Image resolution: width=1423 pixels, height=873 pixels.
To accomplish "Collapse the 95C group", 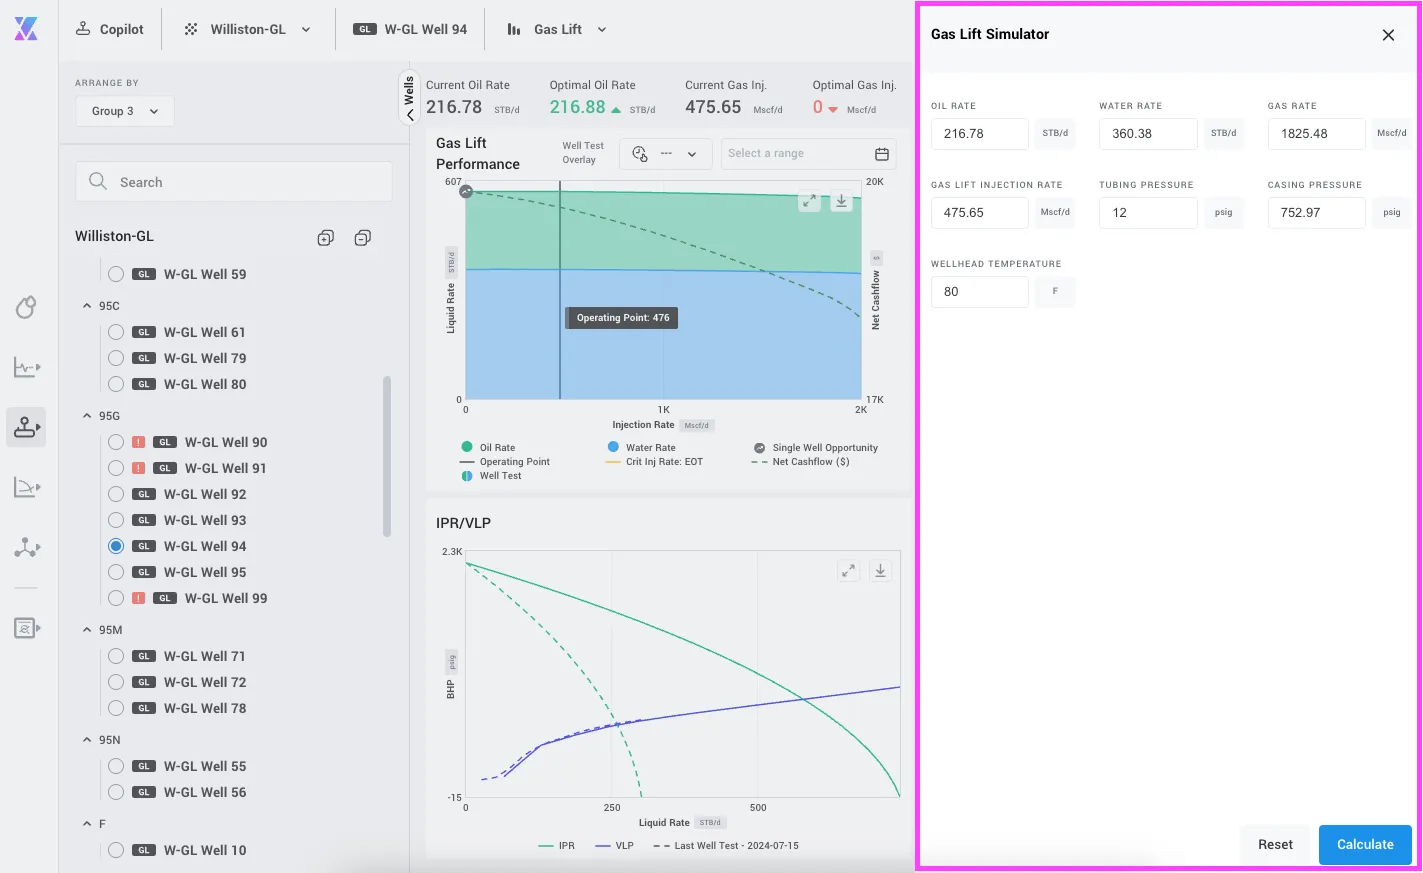I will coord(87,306).
